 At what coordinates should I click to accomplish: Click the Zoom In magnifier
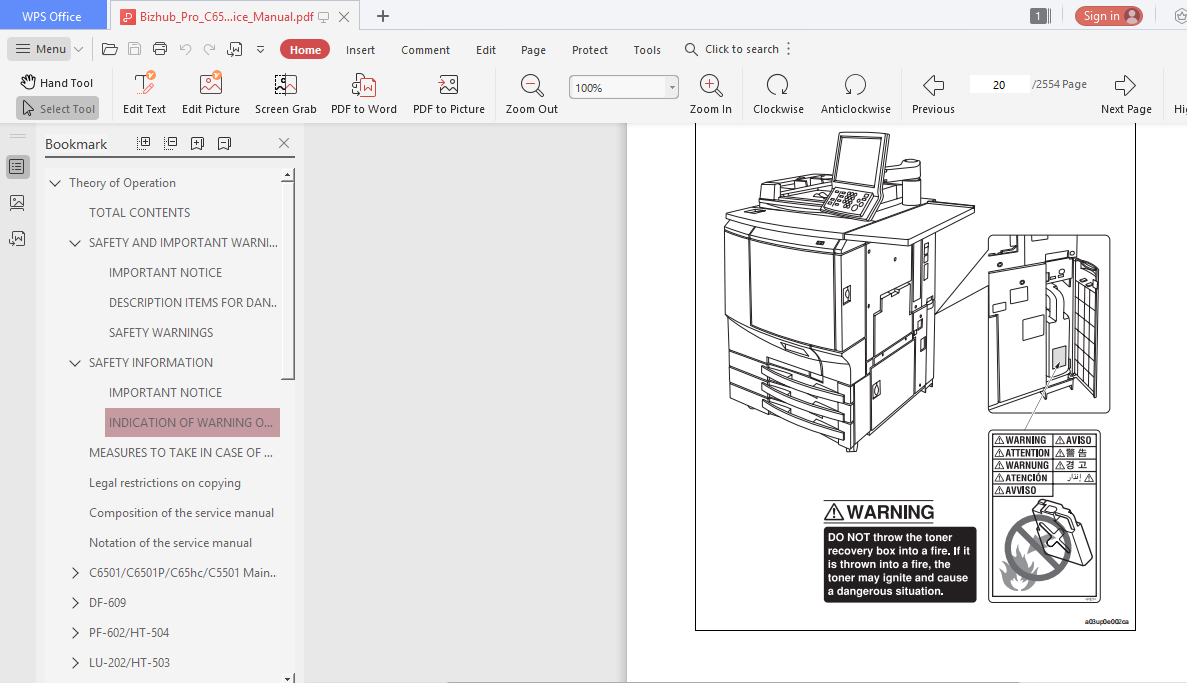click(x=710, y=92)
